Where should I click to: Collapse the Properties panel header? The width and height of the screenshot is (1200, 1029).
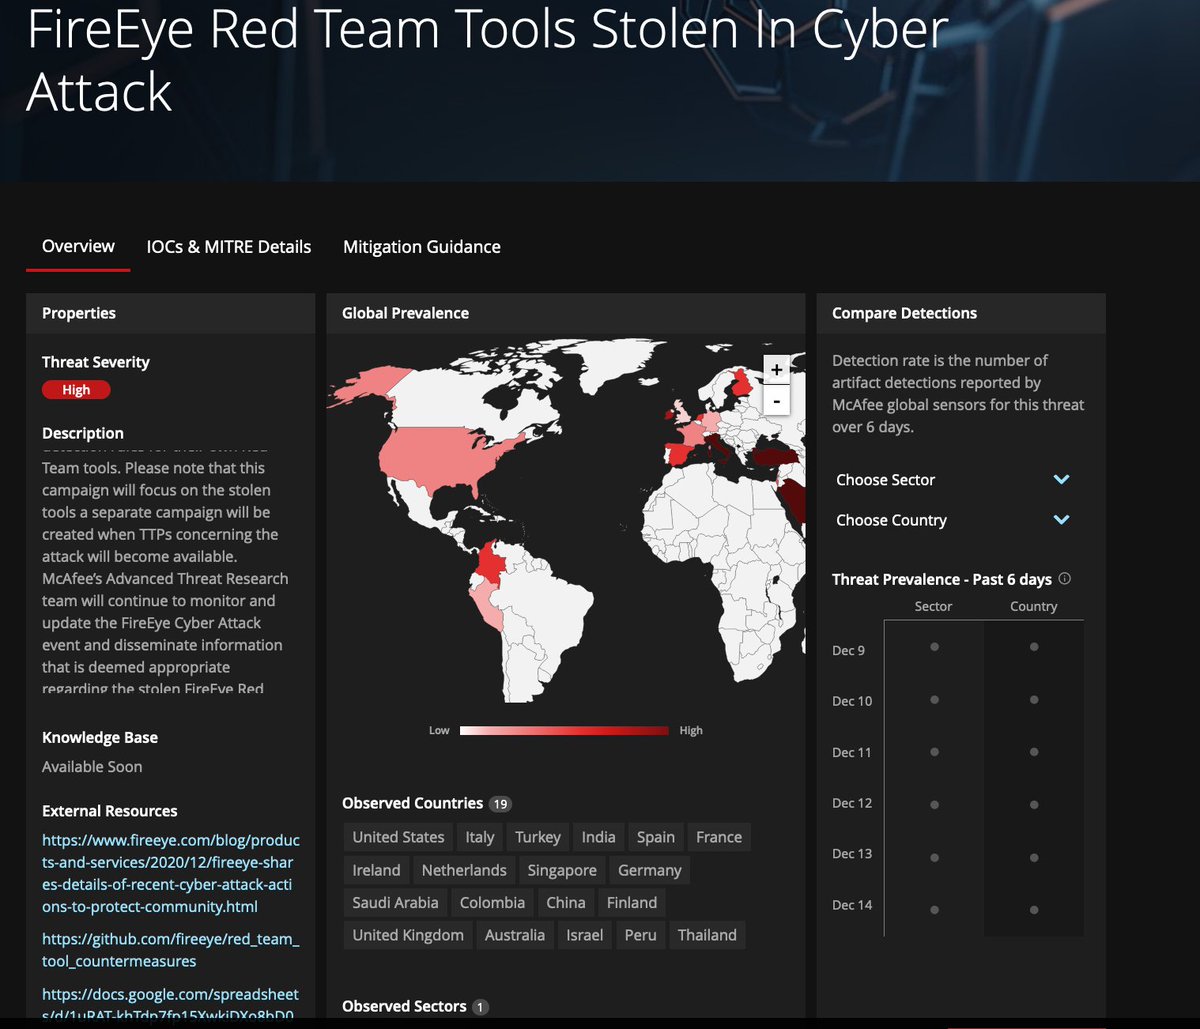[78, 313]
